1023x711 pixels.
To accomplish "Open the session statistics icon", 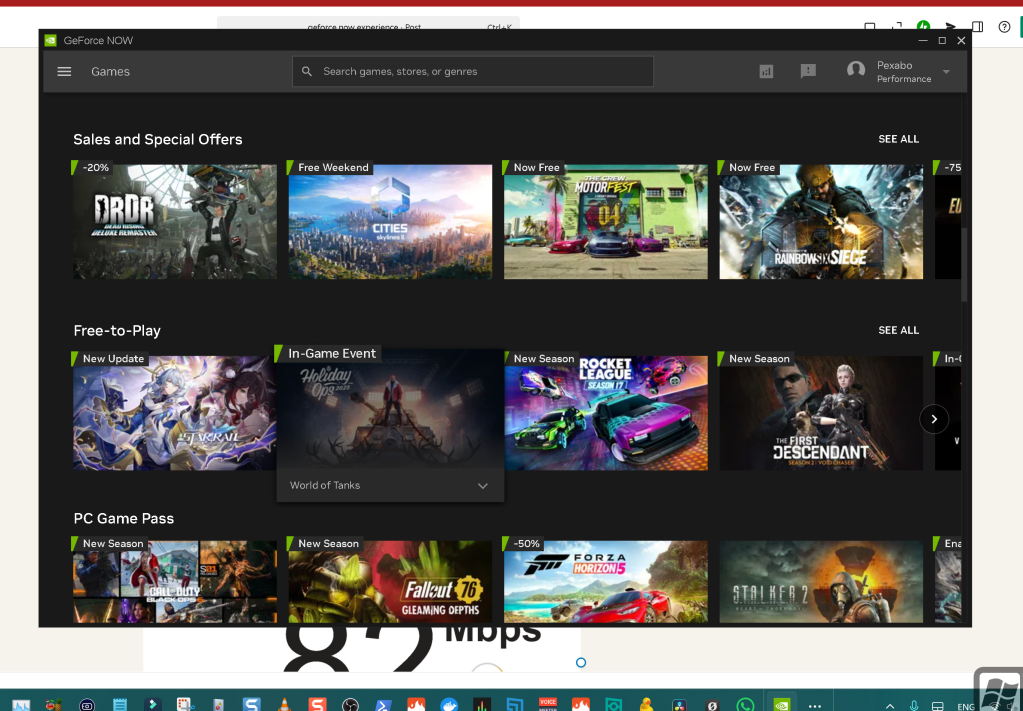I will (x=766, y=72).
